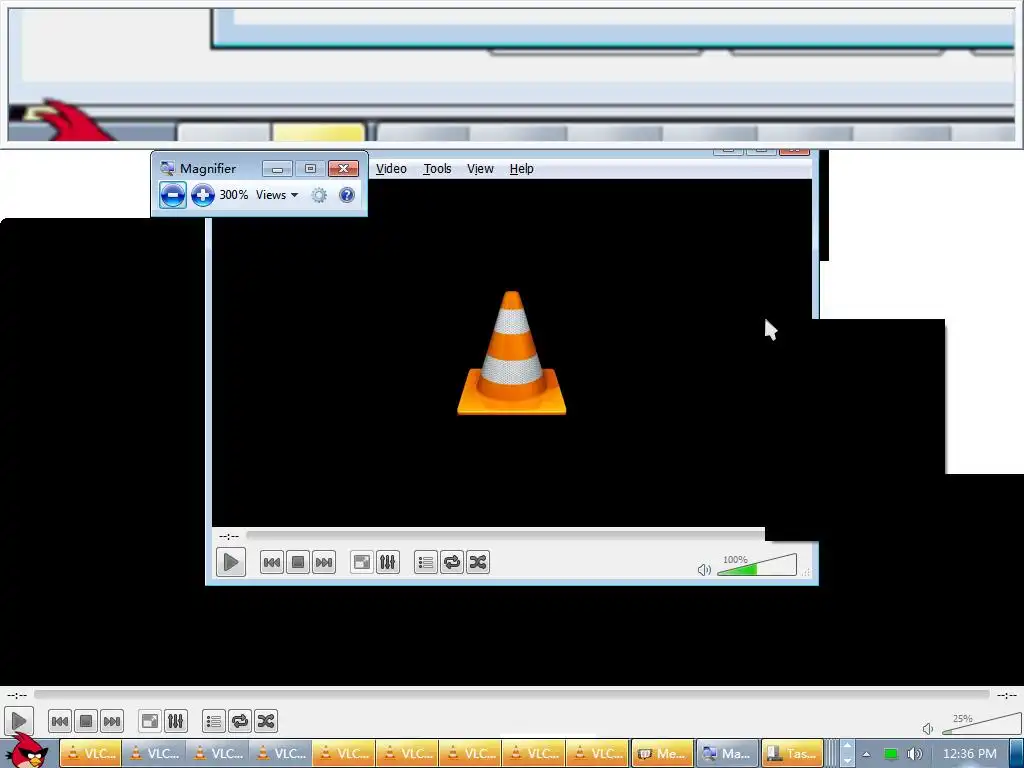
Task: Open extended settings in the 100% volume VLC window
Action: click(x=387, y=562)
